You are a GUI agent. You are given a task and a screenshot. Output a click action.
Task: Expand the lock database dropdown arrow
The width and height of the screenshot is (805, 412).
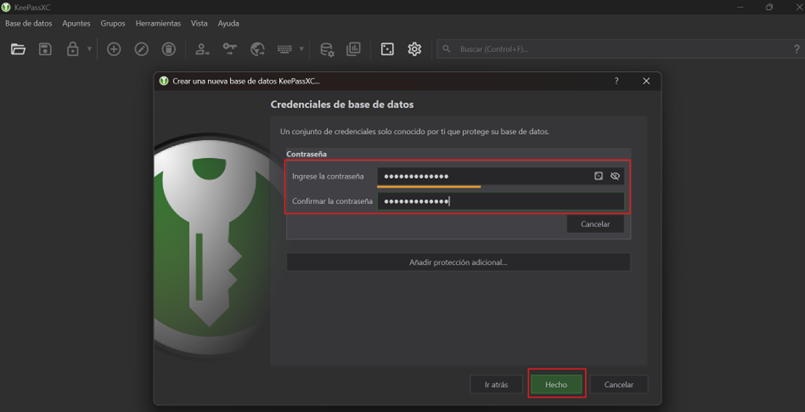[89, 49]
